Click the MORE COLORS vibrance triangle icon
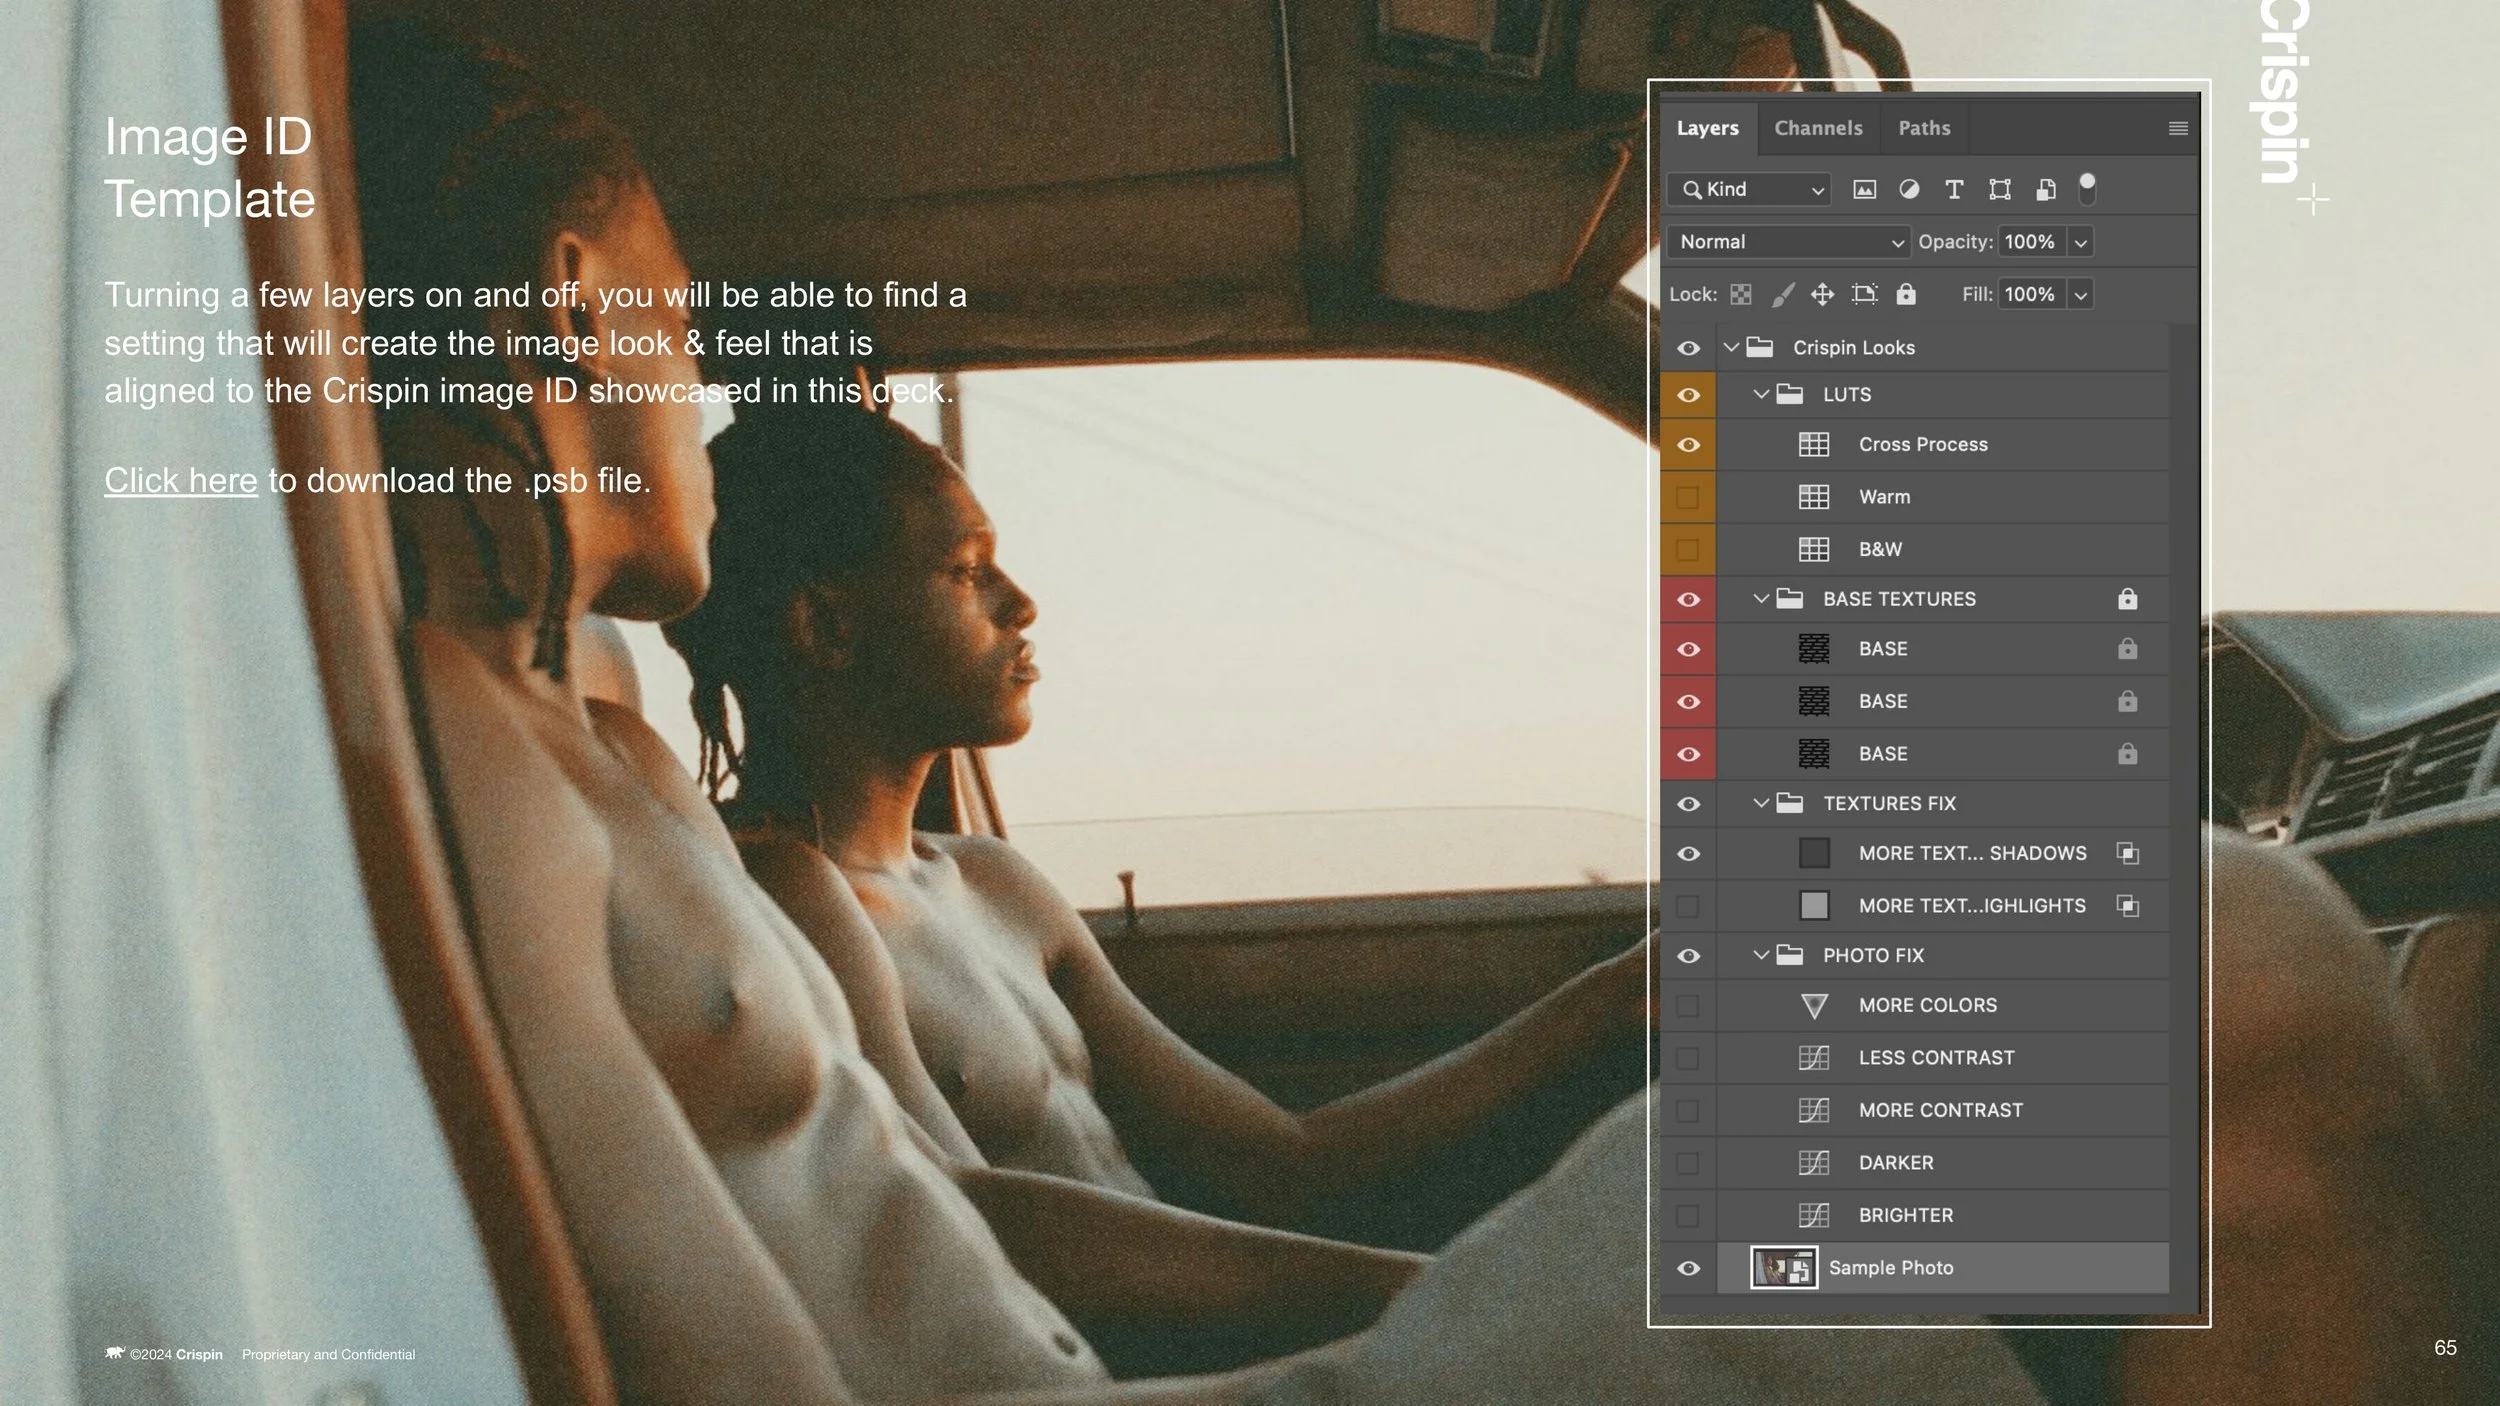Screen dimensions: 2500x1406 click(x=1814, y=1006)
